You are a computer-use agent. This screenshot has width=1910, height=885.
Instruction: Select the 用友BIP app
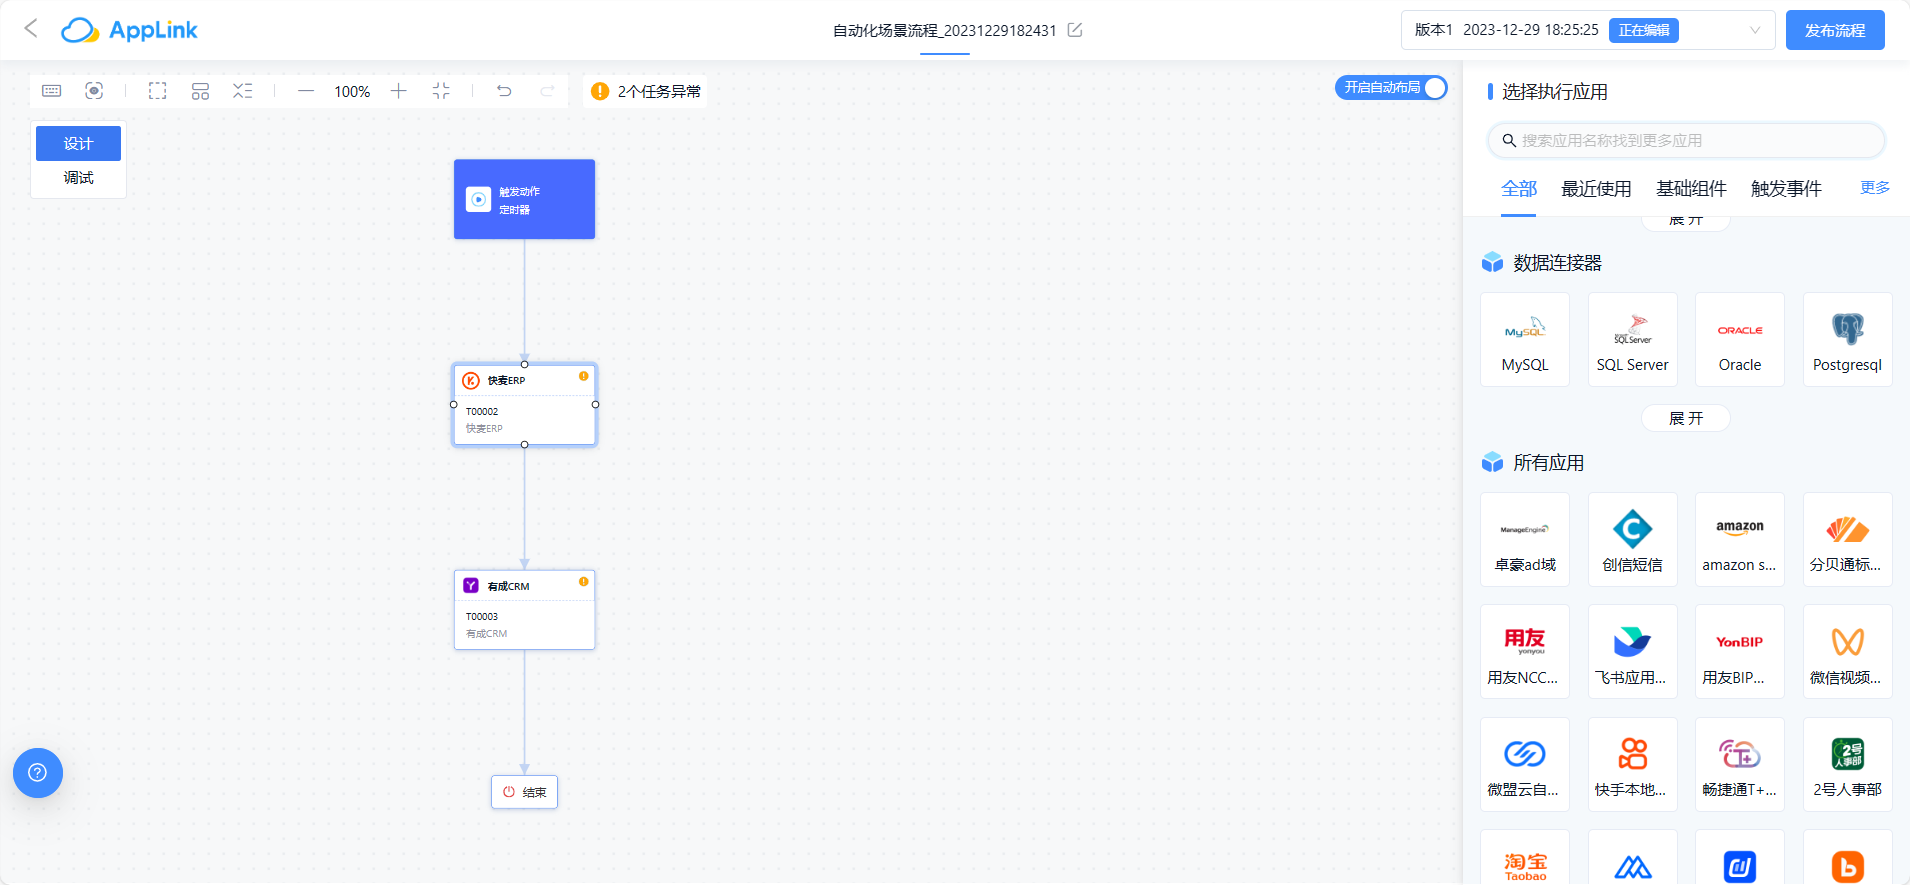(1740, 652)
